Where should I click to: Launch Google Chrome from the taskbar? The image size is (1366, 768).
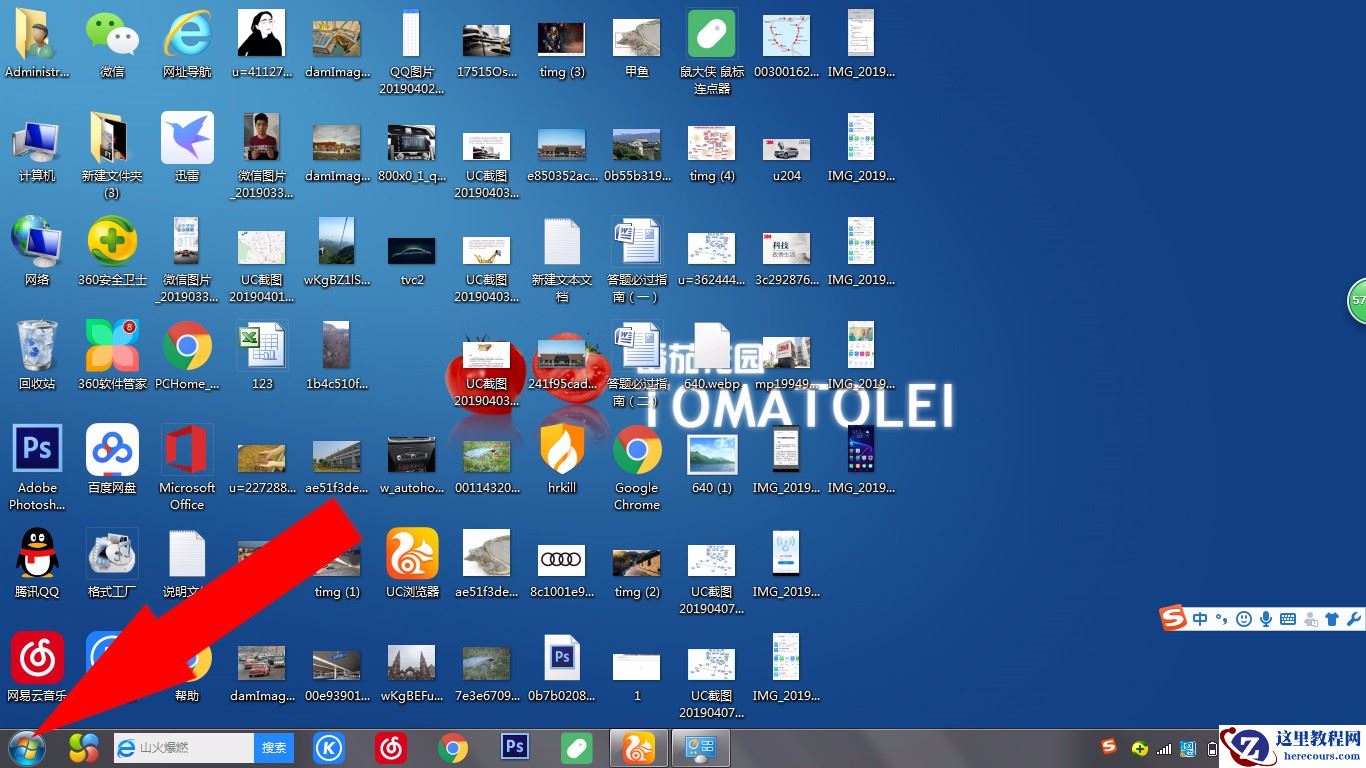click(452, 747)
